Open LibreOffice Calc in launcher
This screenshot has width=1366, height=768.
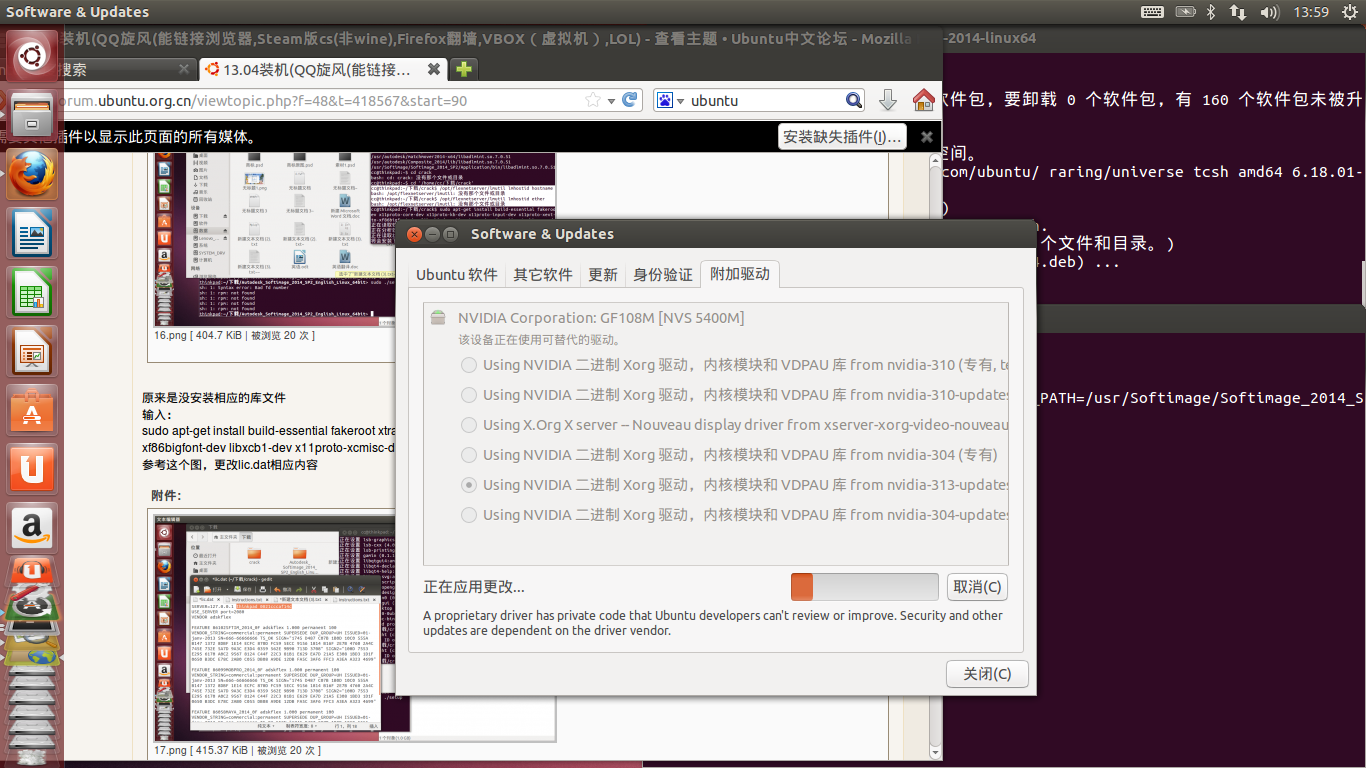[x=32, y=292]
